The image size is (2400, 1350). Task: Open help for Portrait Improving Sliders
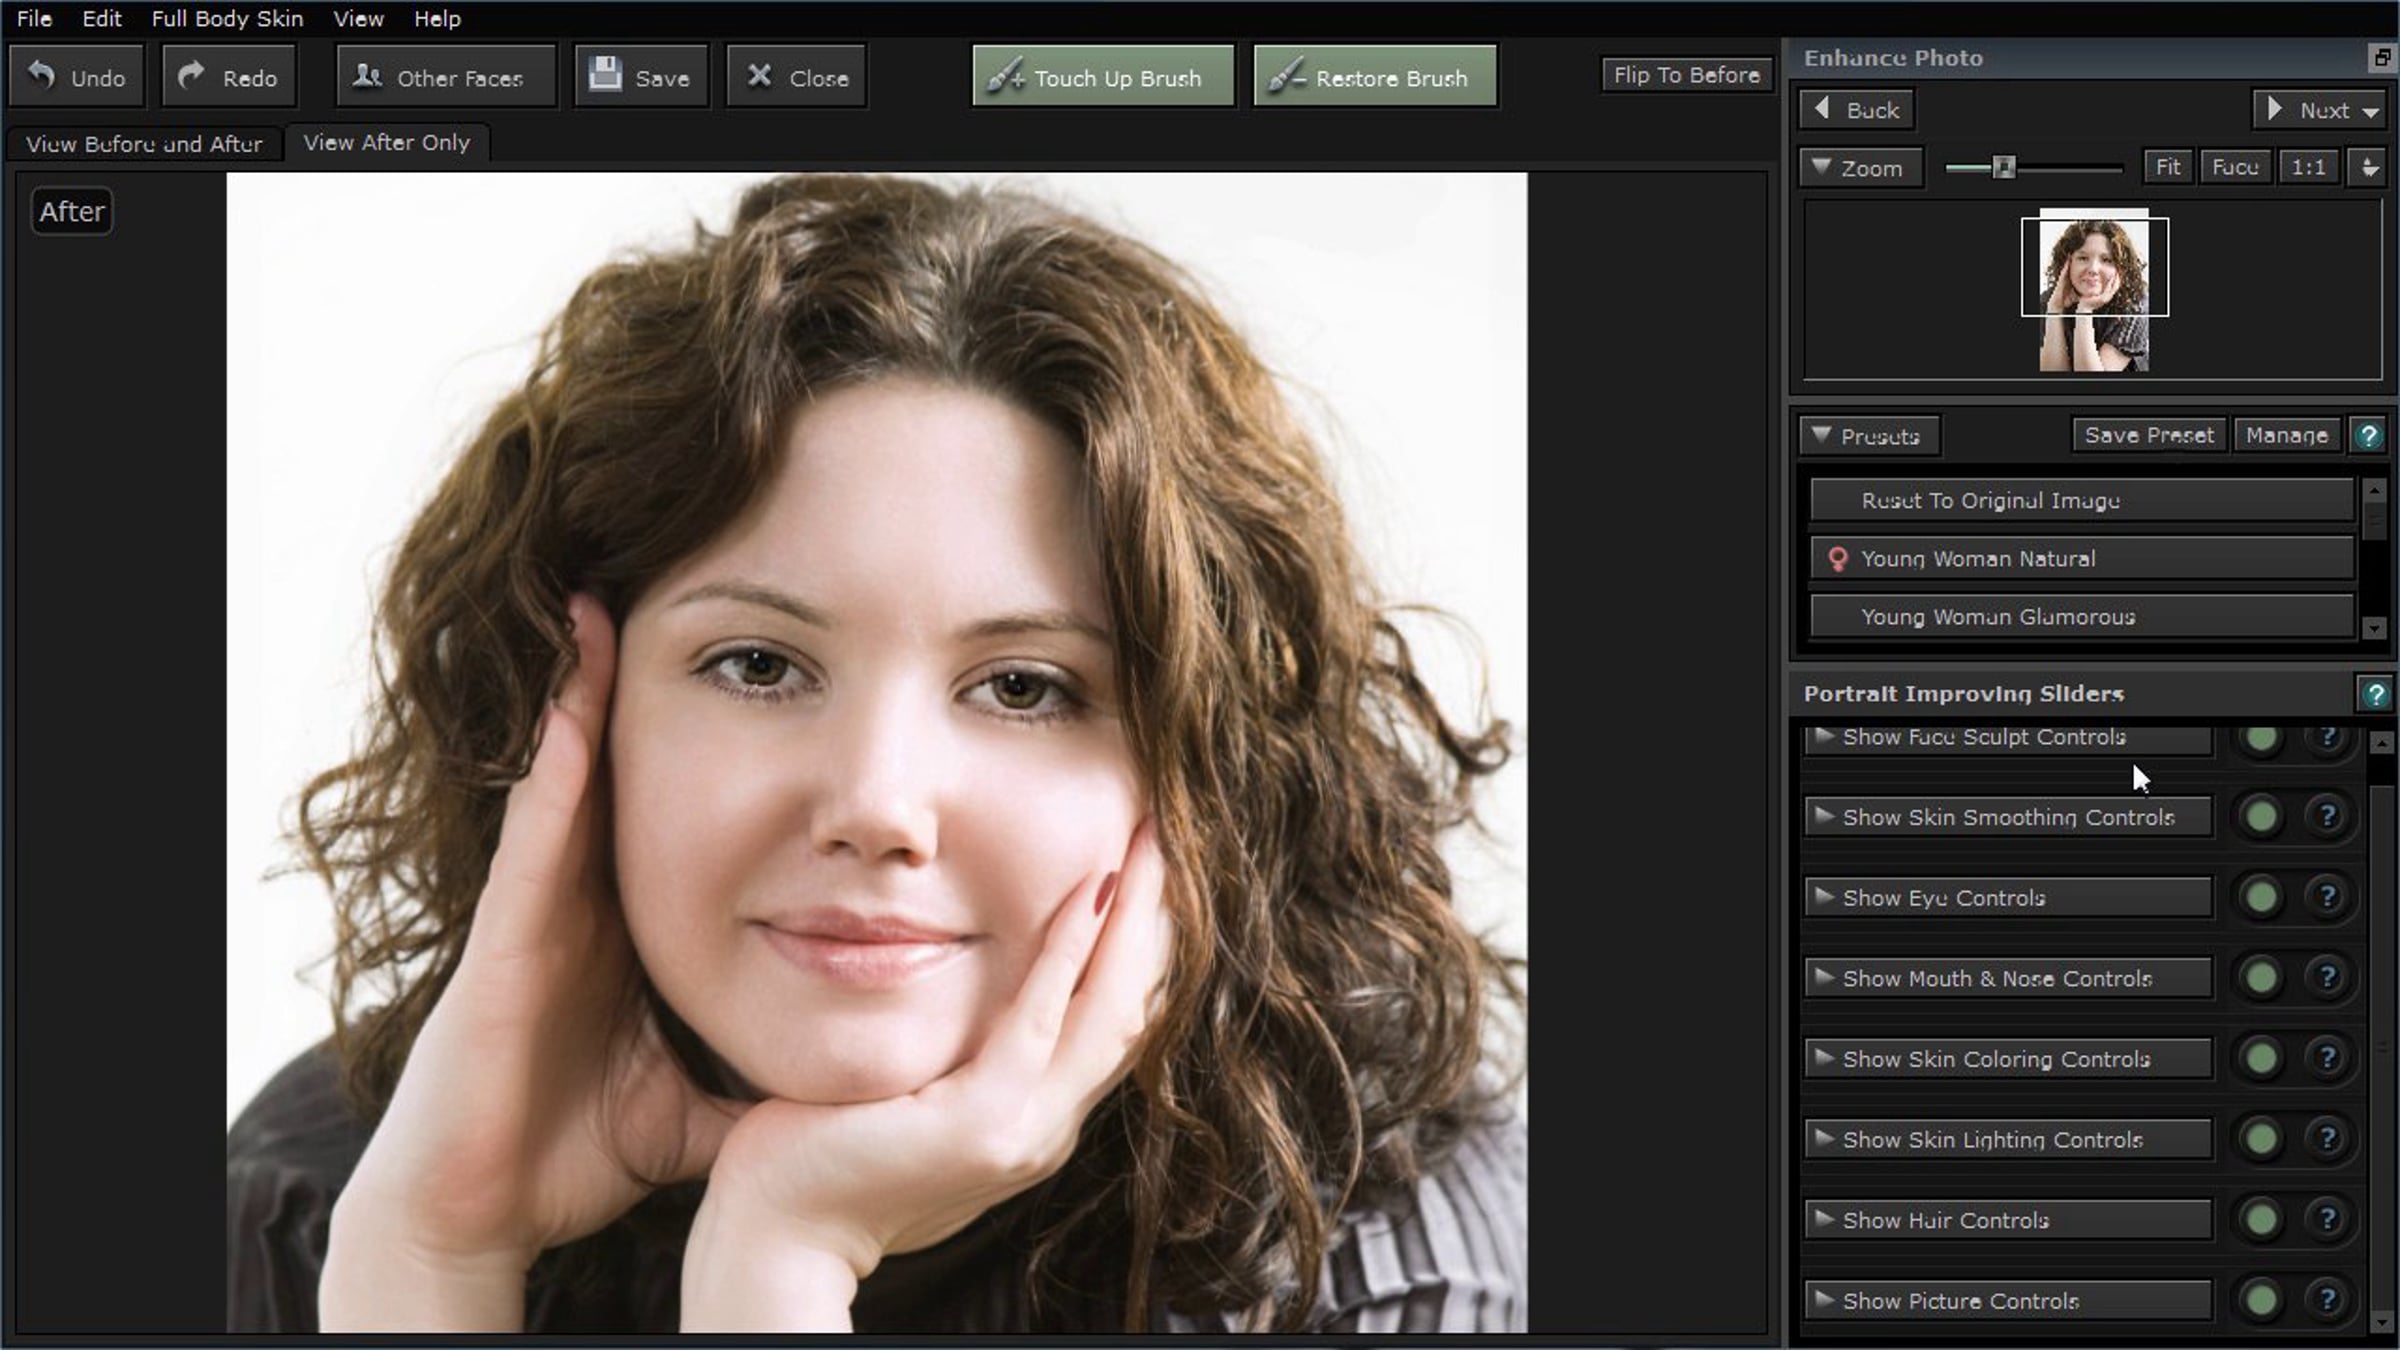point(2375,693)
